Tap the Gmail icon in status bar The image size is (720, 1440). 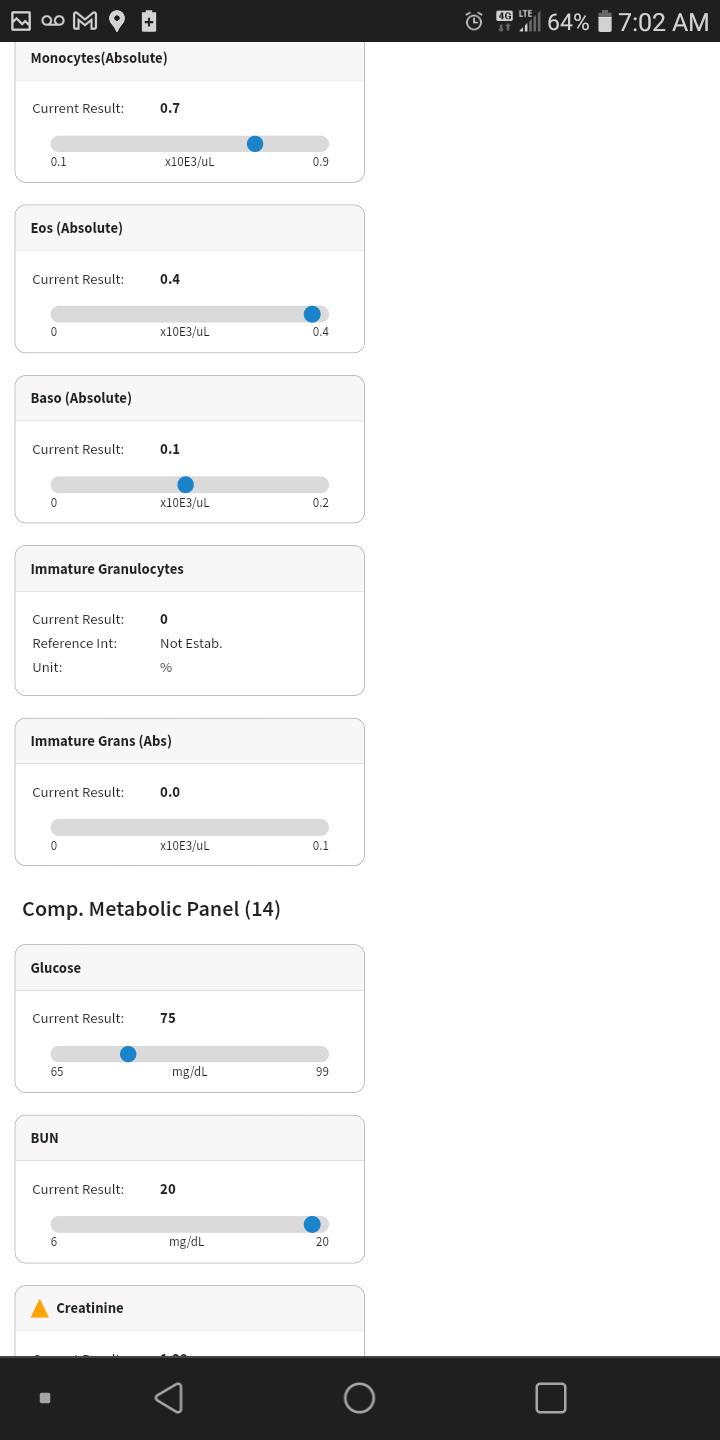pos(85,20)
